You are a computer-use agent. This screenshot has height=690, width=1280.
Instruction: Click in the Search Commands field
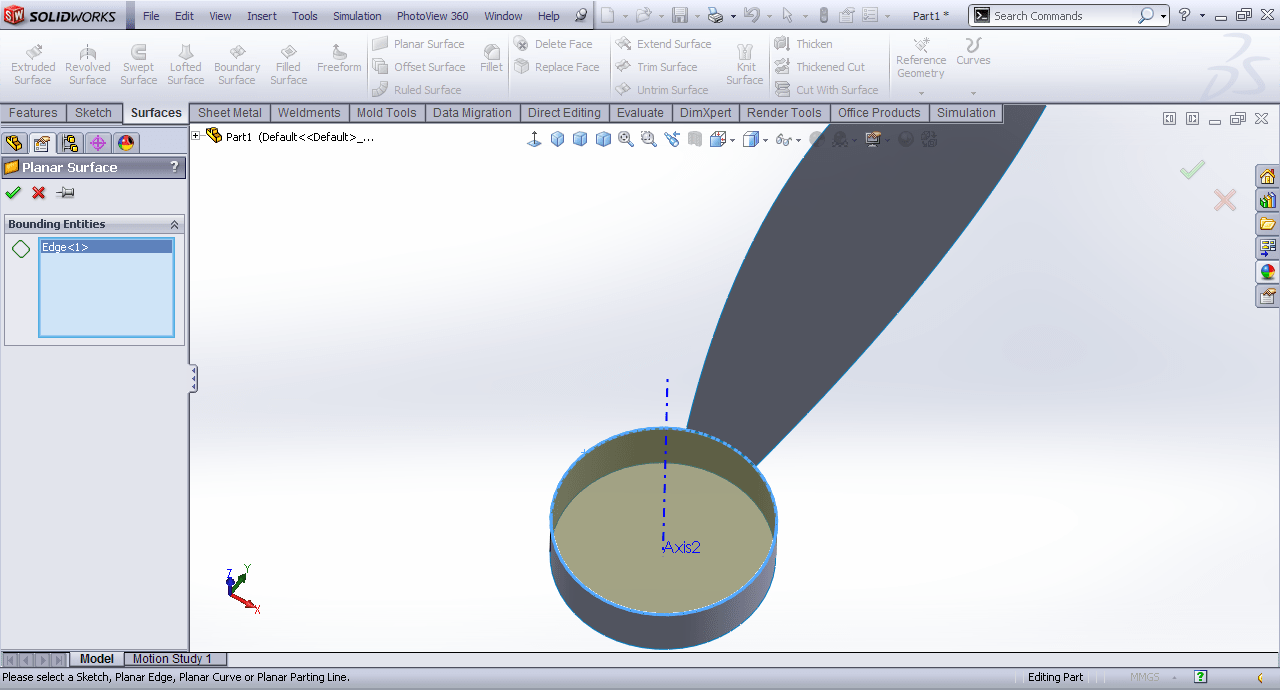[x=1063, y=16]
